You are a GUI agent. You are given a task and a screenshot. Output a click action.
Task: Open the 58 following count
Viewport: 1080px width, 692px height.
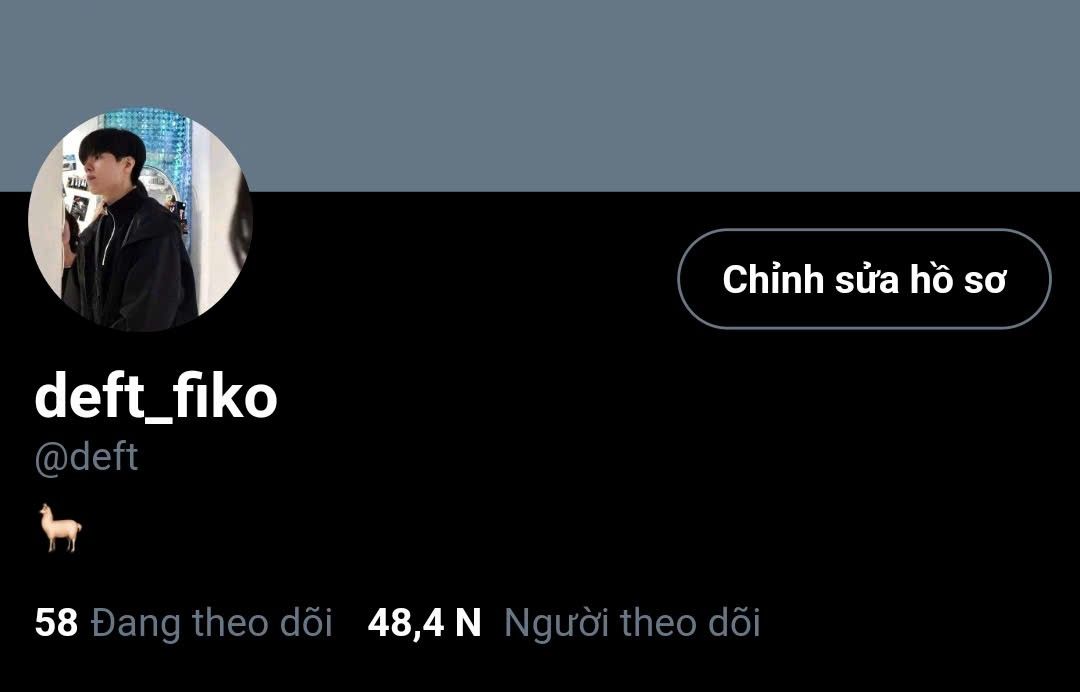tap(56, 622)
